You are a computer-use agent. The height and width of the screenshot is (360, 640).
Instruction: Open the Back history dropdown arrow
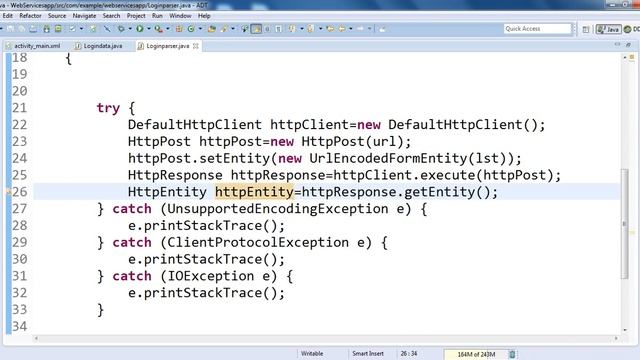click(x=351, y=29)
